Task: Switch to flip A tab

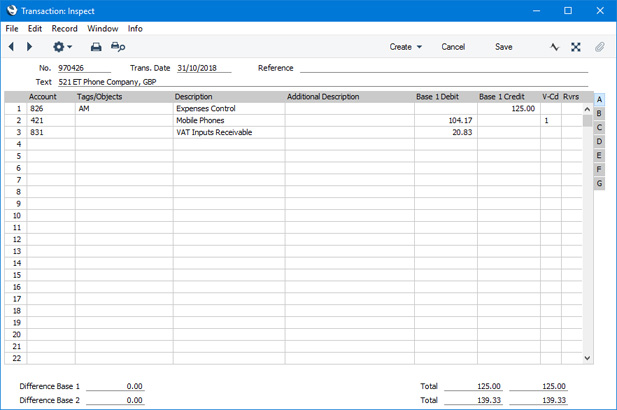Action: tap(599, 100)
